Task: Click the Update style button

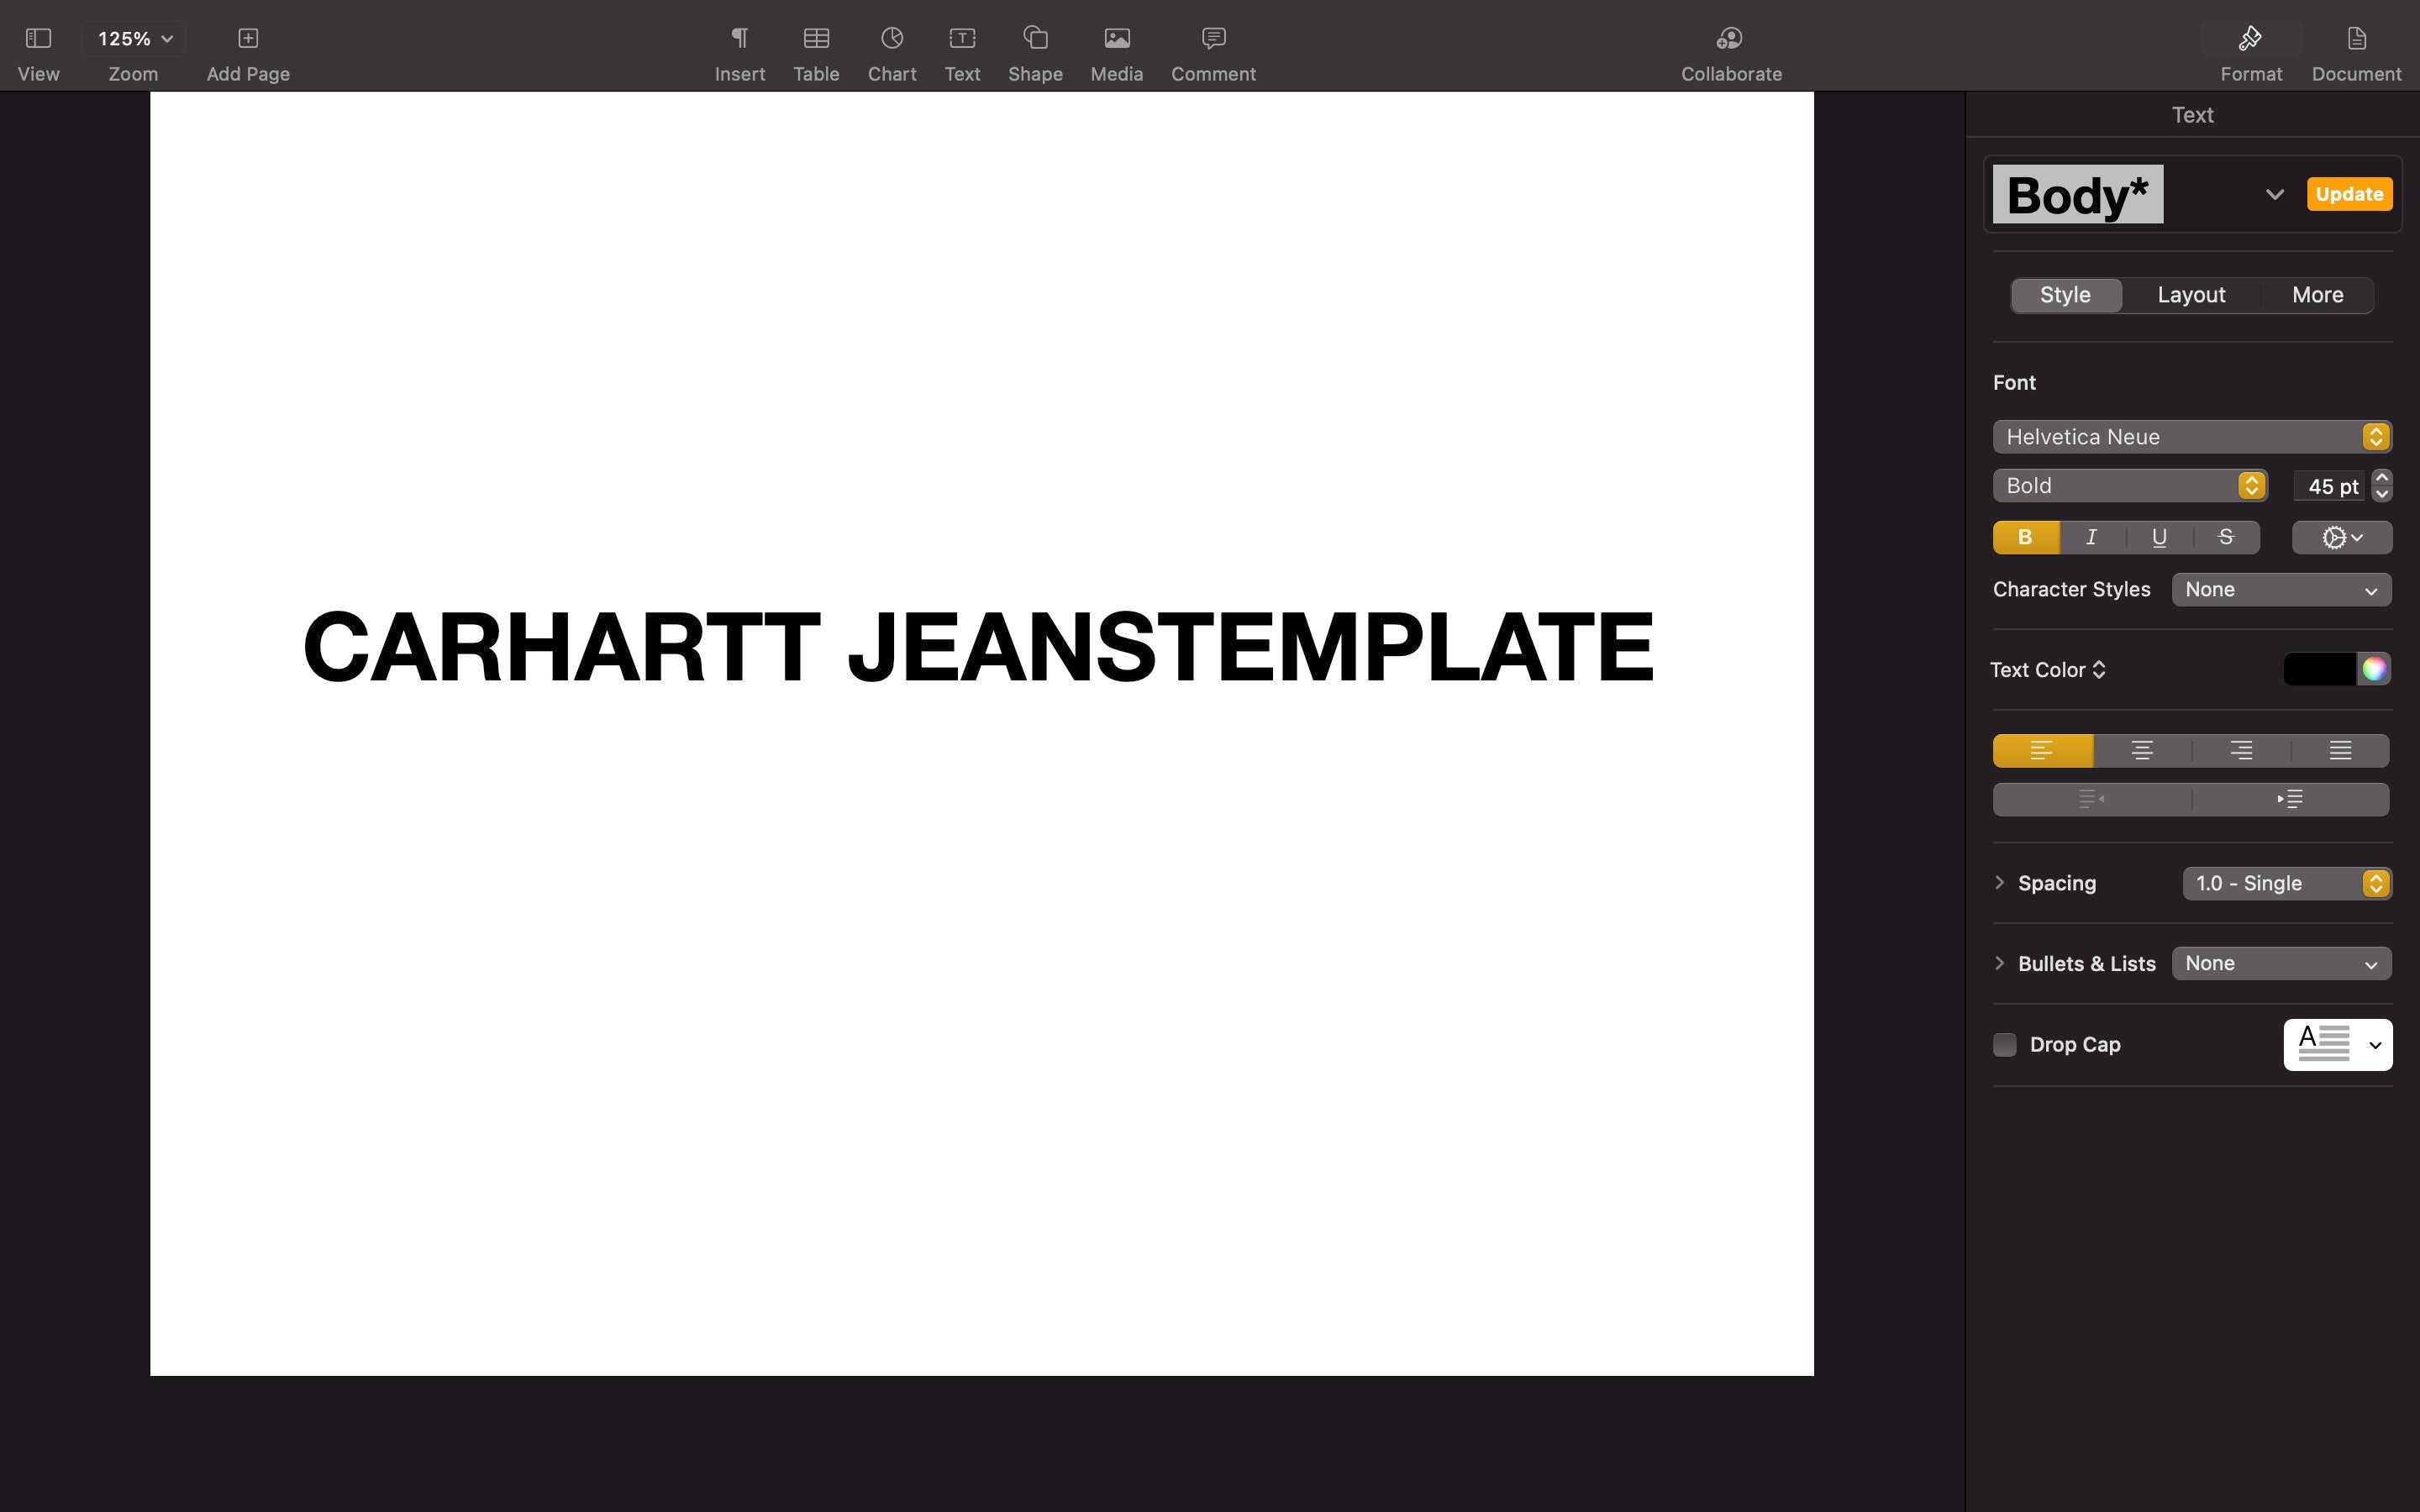Action: point(2348,194)
